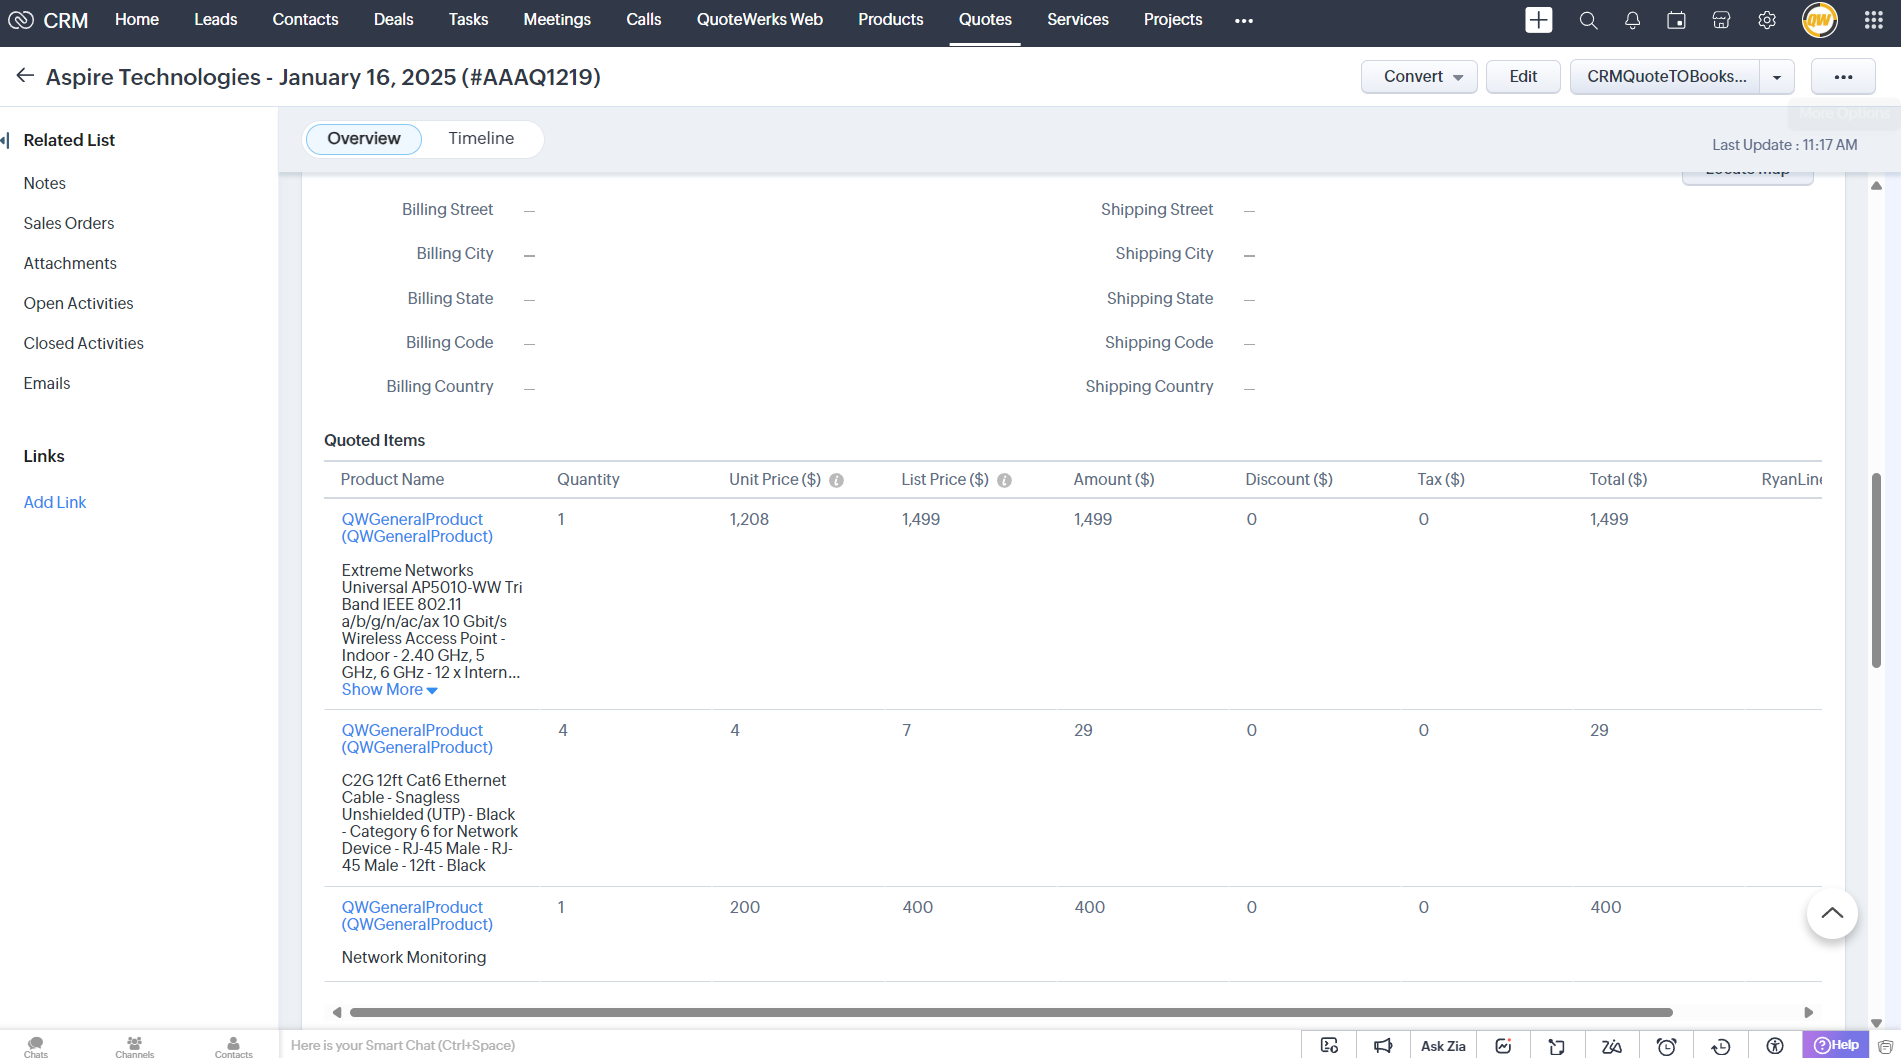Viewport: 1901px width, 1058px height.
Task: Open the CRMQuoteTOBooks dropdown arrow
Action: click(1777, 77)
